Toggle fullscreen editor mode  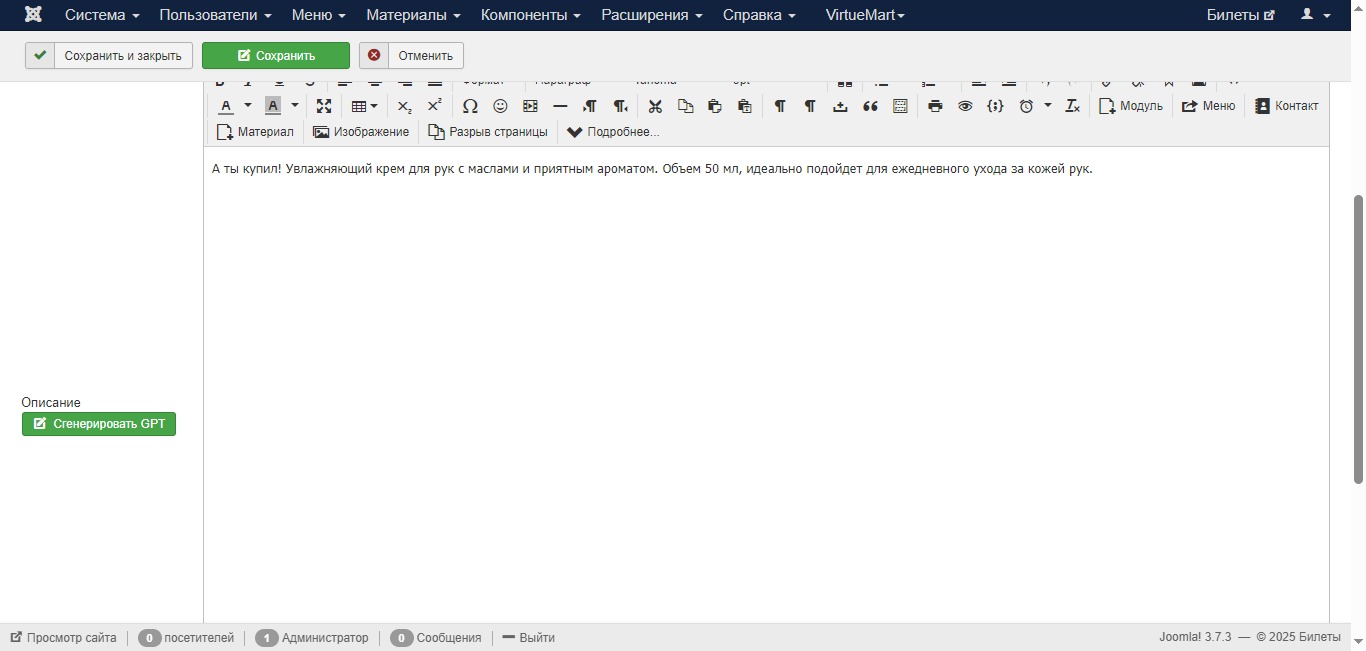point(324,106)
